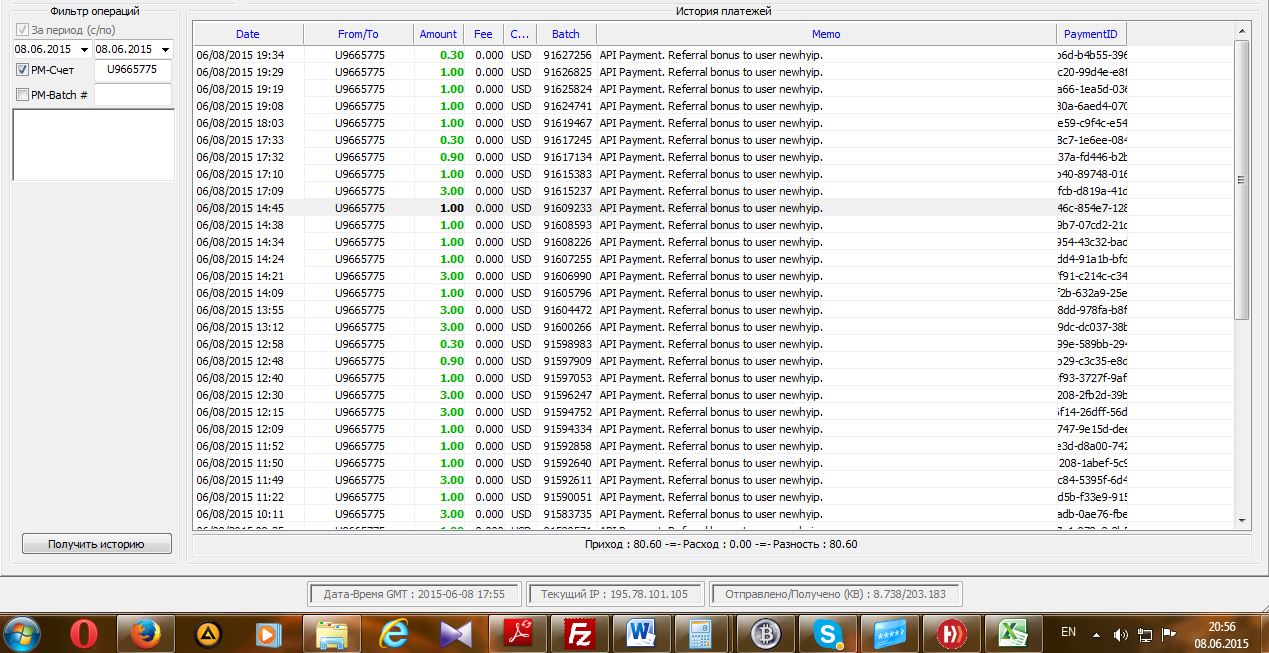Open FileZilla in the taskbar
This screenshot has width=1269, height=653.
pyautogui.click(x=579, y=634)
